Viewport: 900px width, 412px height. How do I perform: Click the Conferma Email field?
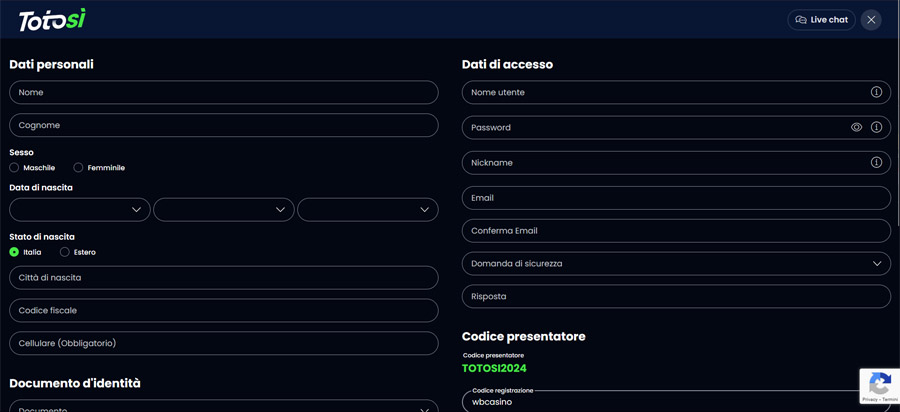(676, 231)
